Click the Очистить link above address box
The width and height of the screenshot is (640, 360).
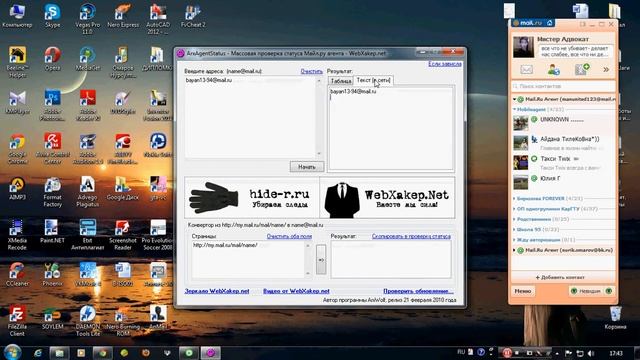[311, 71]
